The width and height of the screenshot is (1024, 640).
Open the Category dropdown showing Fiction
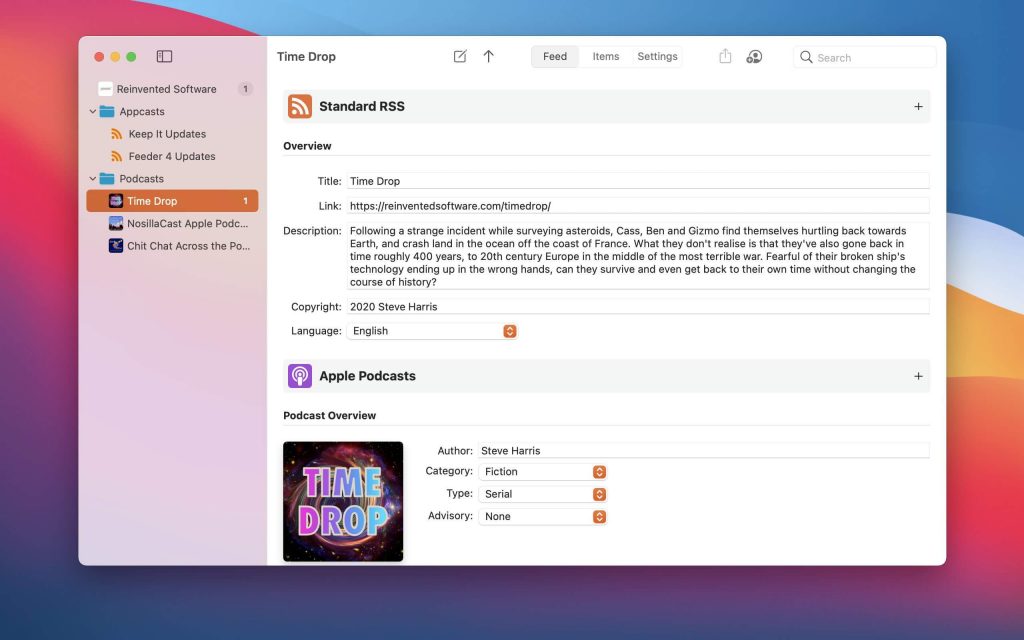600,471
